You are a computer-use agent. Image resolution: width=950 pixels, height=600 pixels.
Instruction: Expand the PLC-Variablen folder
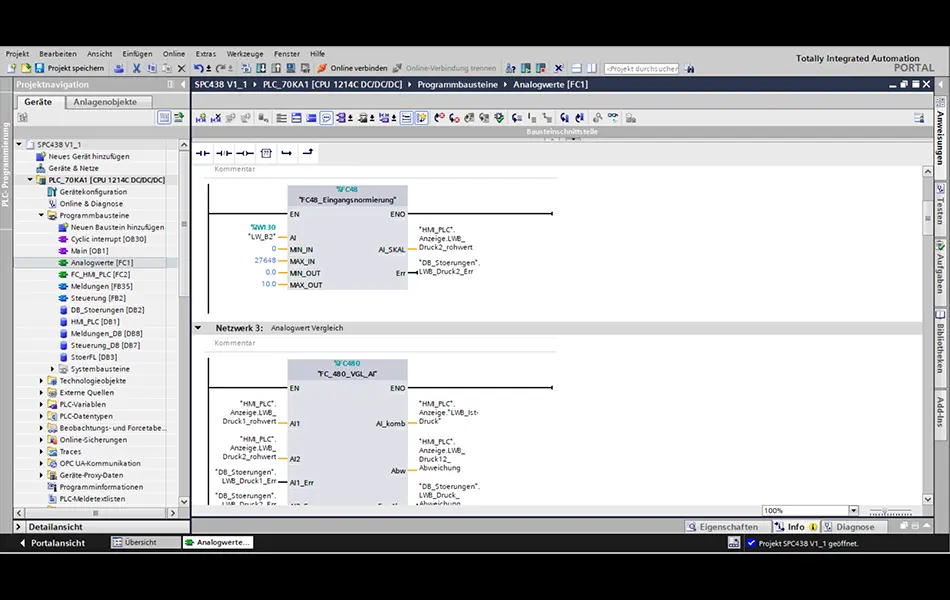click(42, 404)
